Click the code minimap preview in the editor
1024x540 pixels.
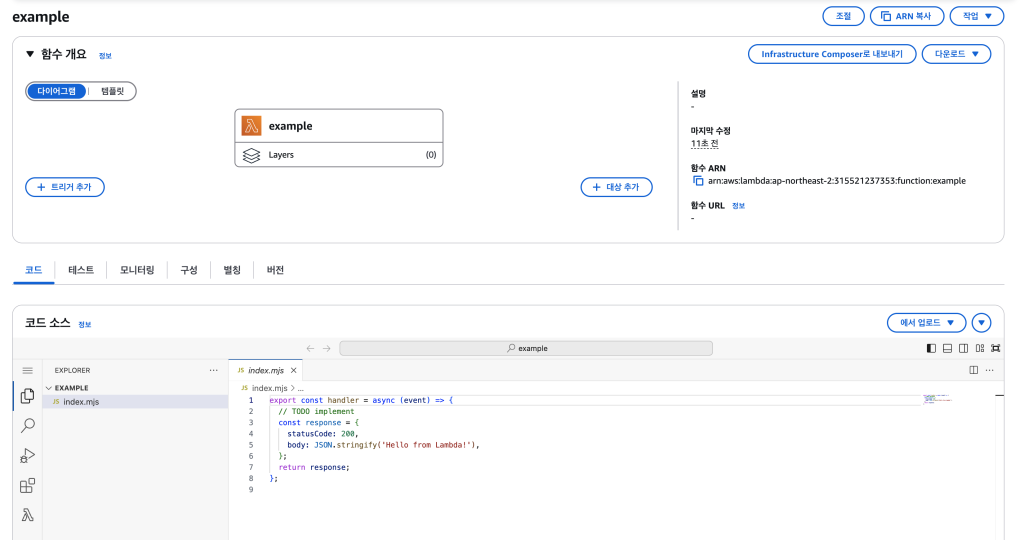938,399
